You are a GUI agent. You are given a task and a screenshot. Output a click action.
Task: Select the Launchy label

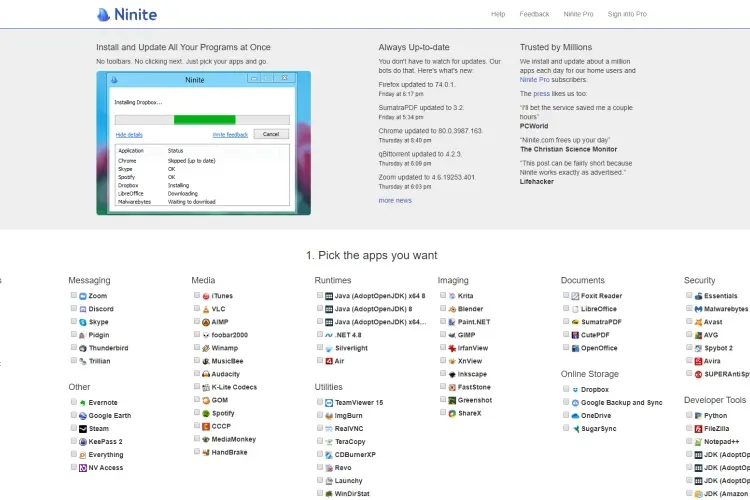(x=348, y=481)
